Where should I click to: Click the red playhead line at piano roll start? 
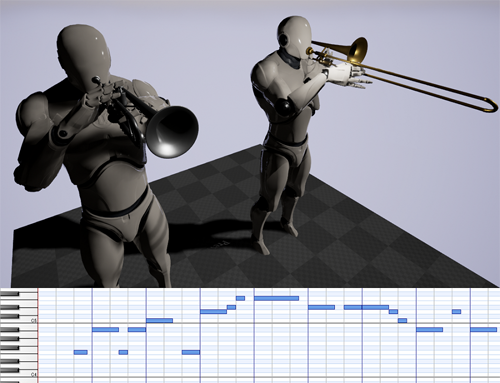38,335
